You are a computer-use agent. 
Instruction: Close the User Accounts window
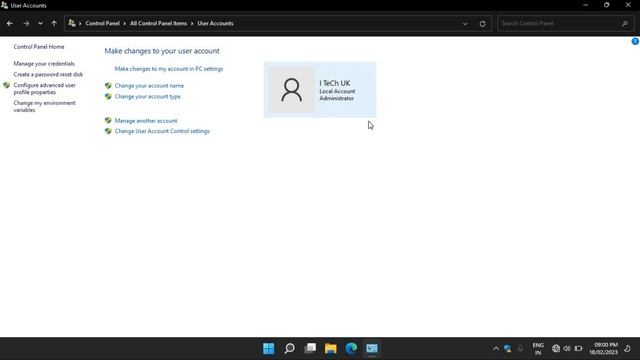pyautogui.click(x=628, y=5)
